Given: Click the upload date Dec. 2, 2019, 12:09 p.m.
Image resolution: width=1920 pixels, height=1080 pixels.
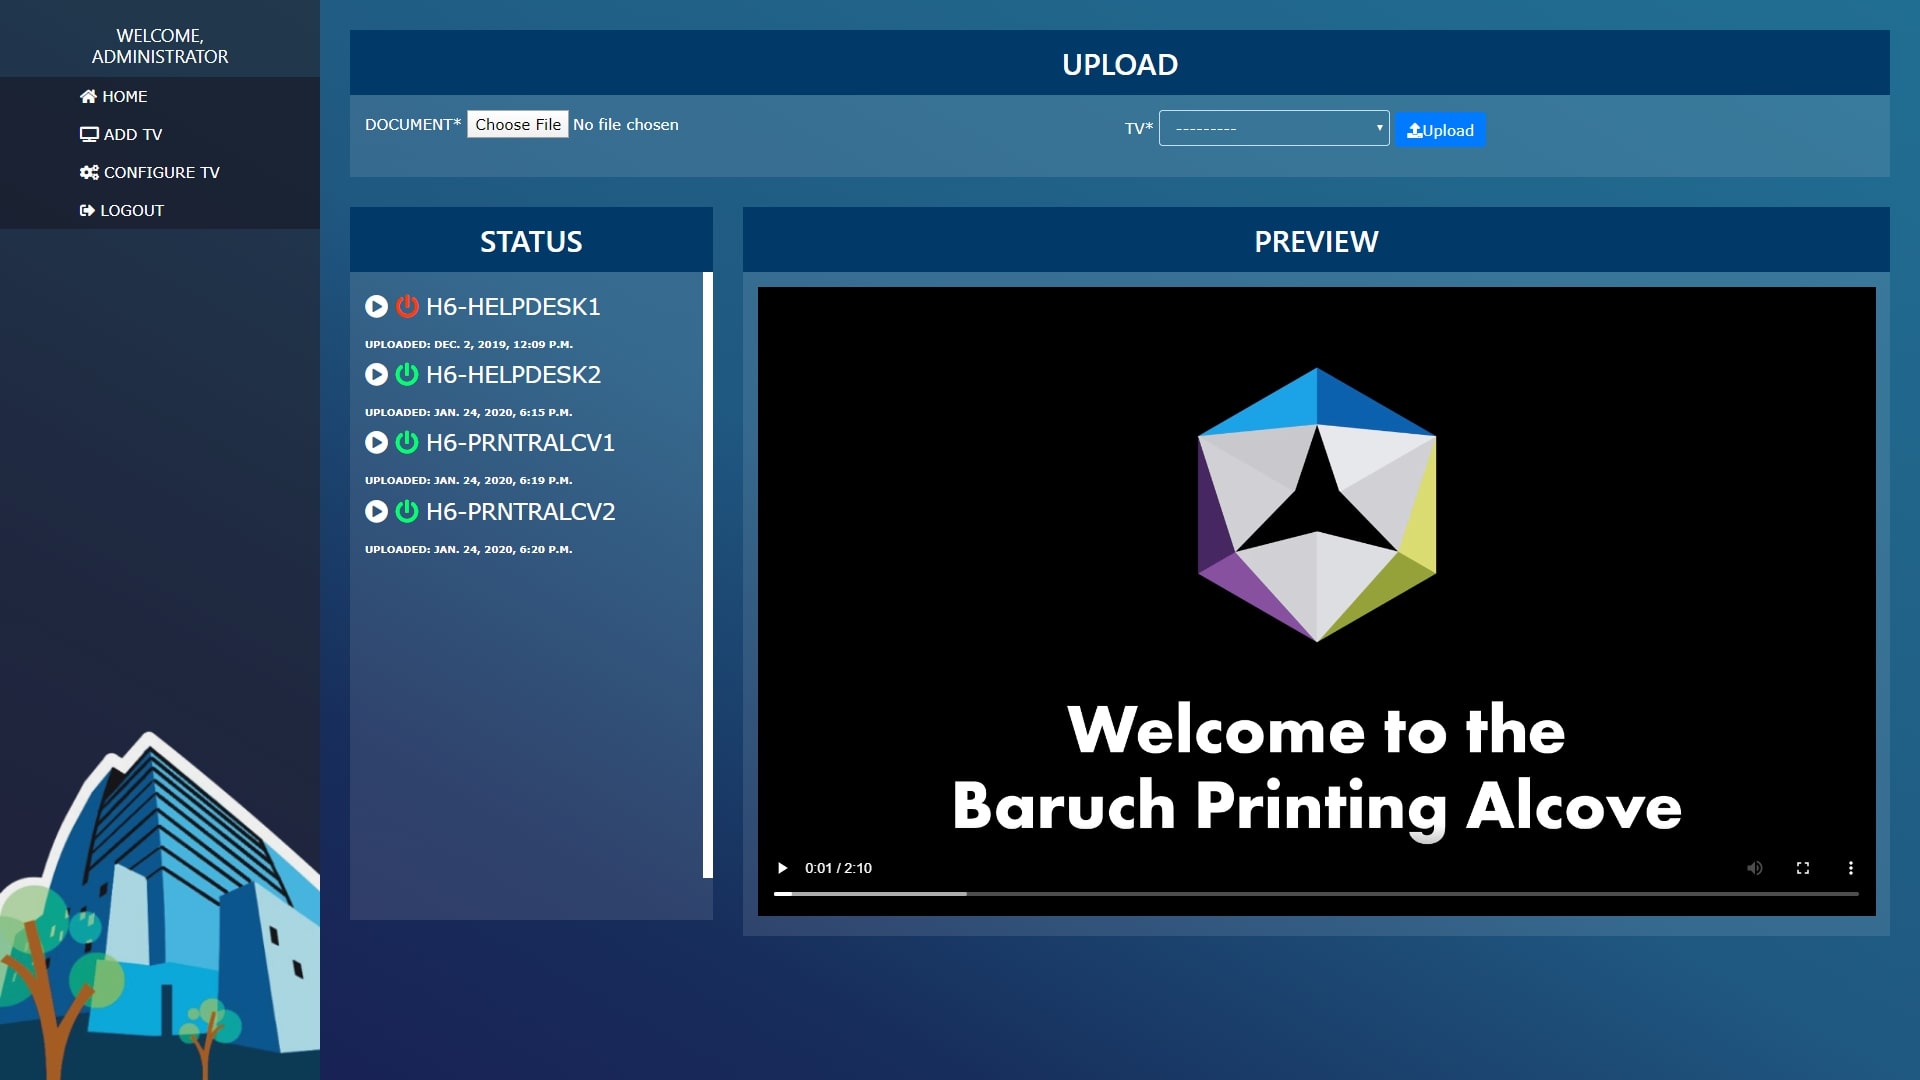Looking at the screenshot, I should [x=469, y=344].
